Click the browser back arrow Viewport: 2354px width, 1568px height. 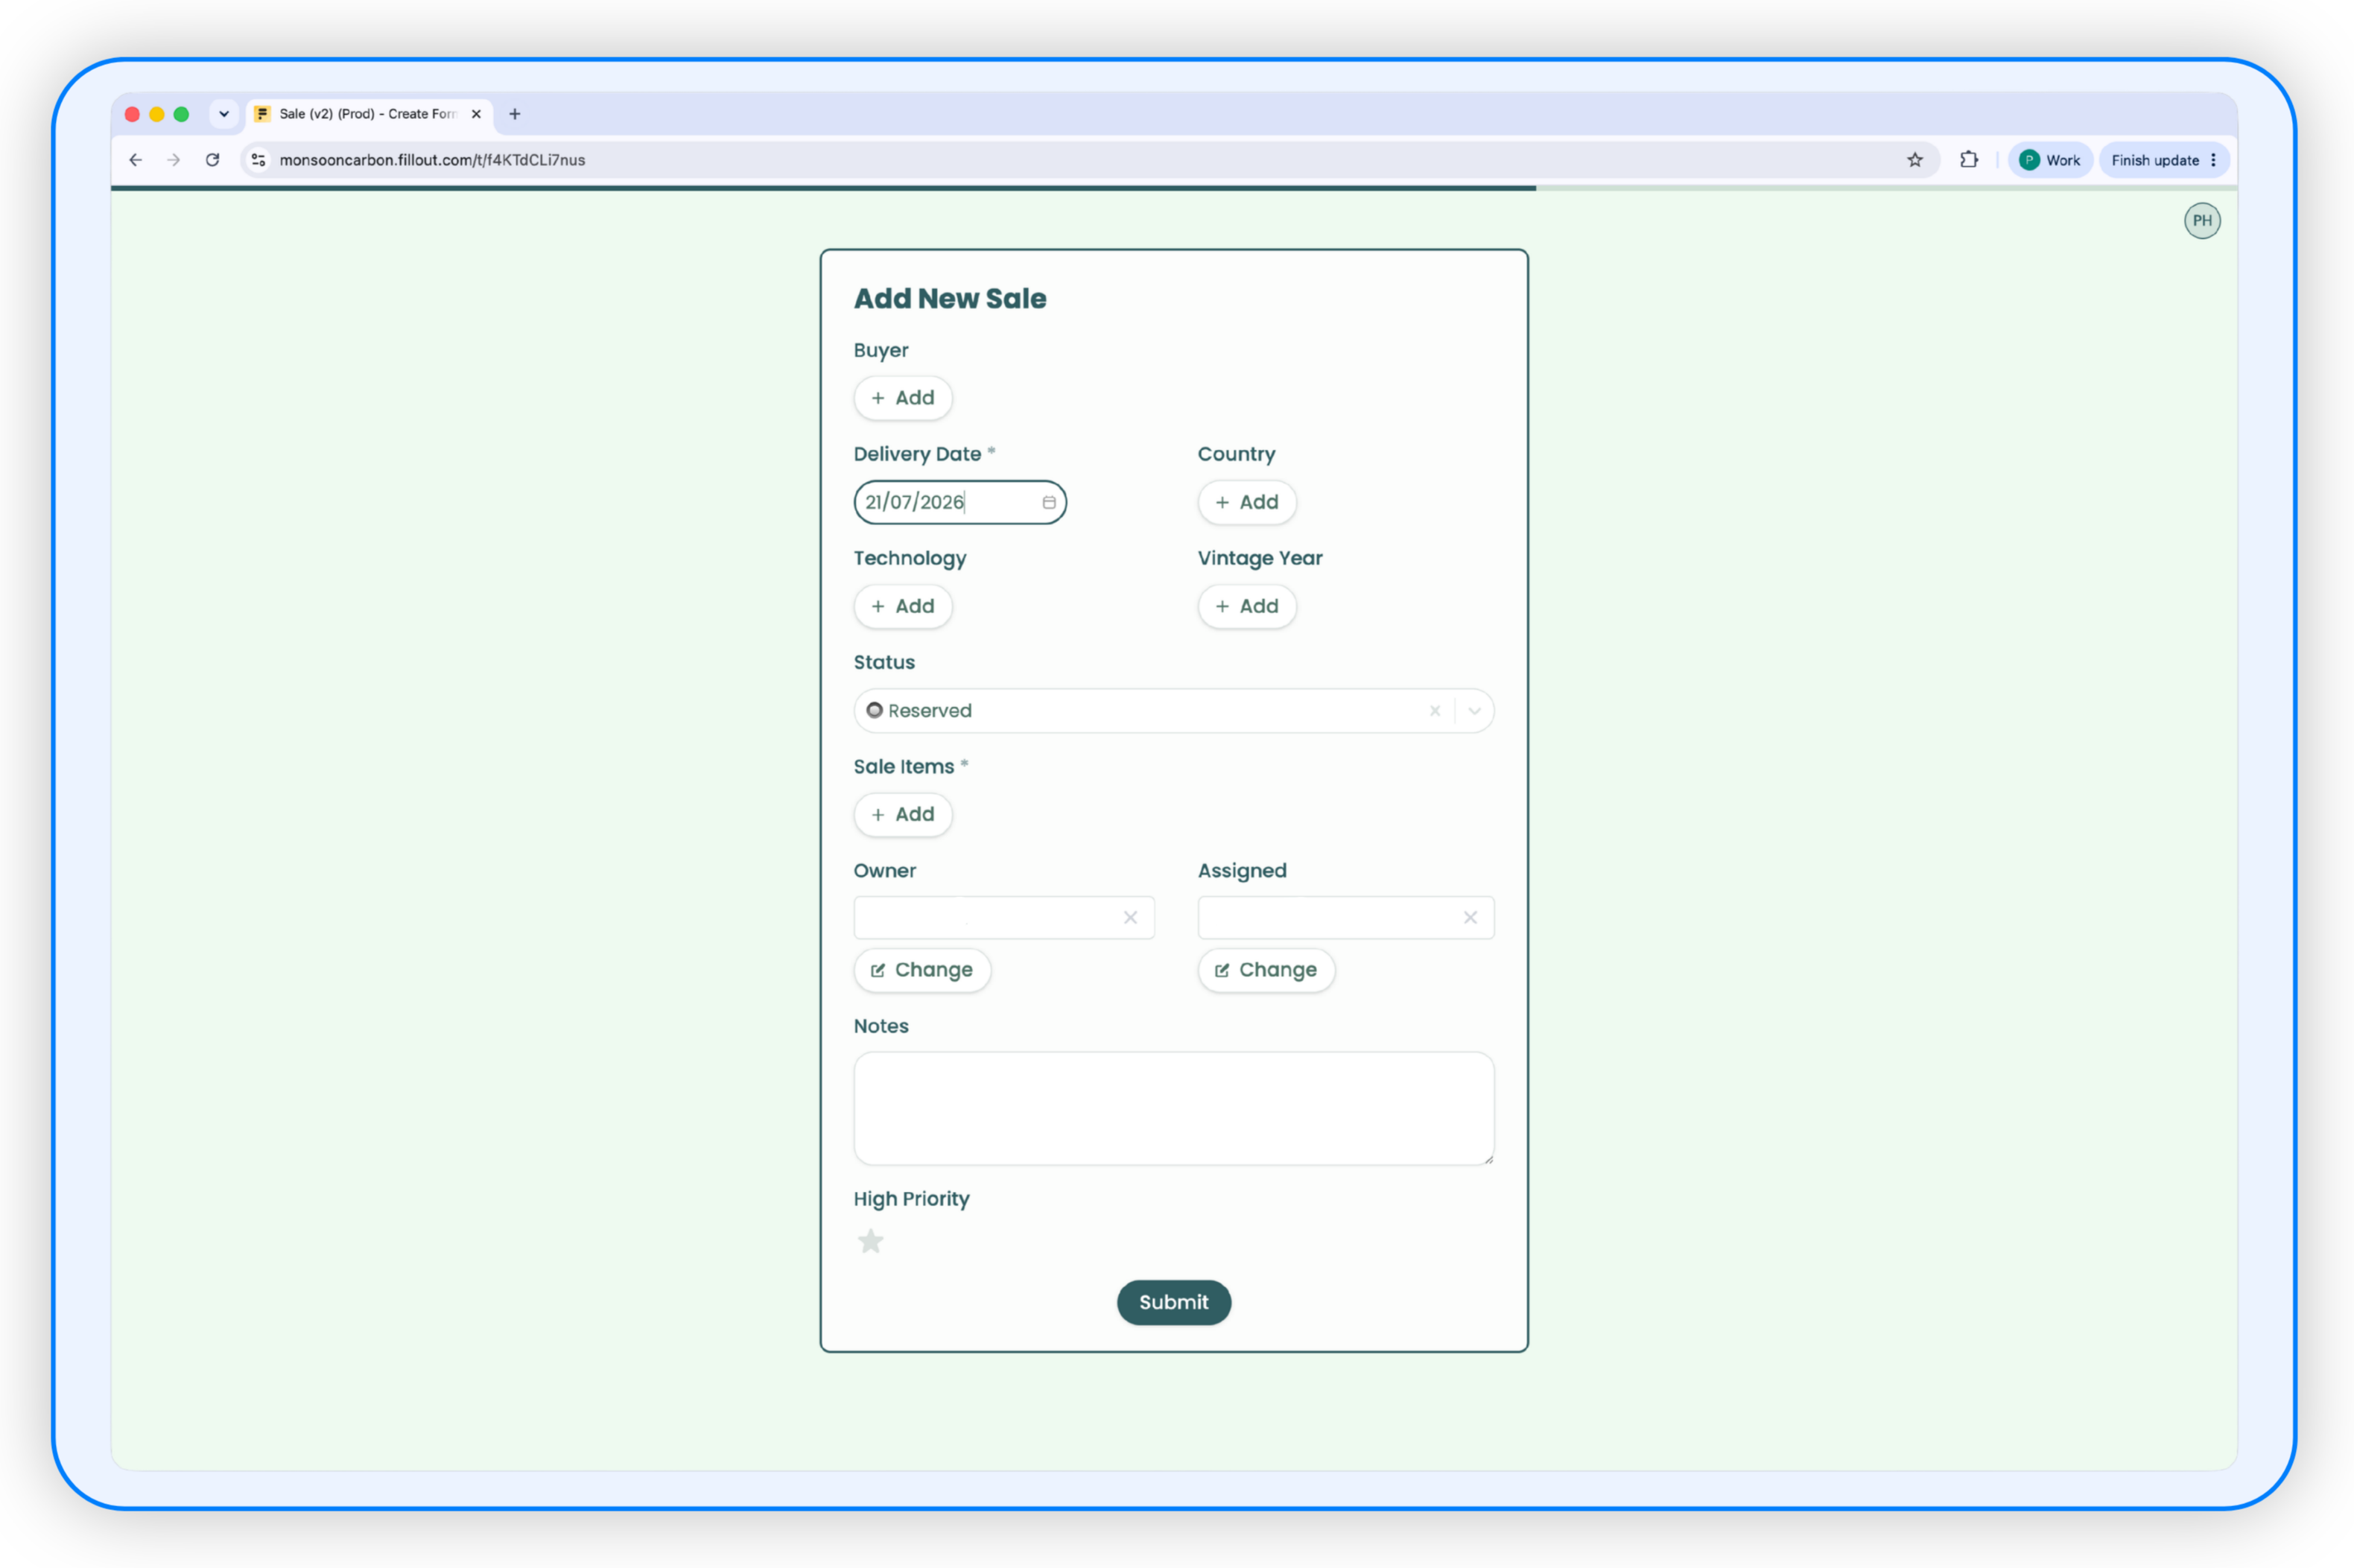[136, 160]
